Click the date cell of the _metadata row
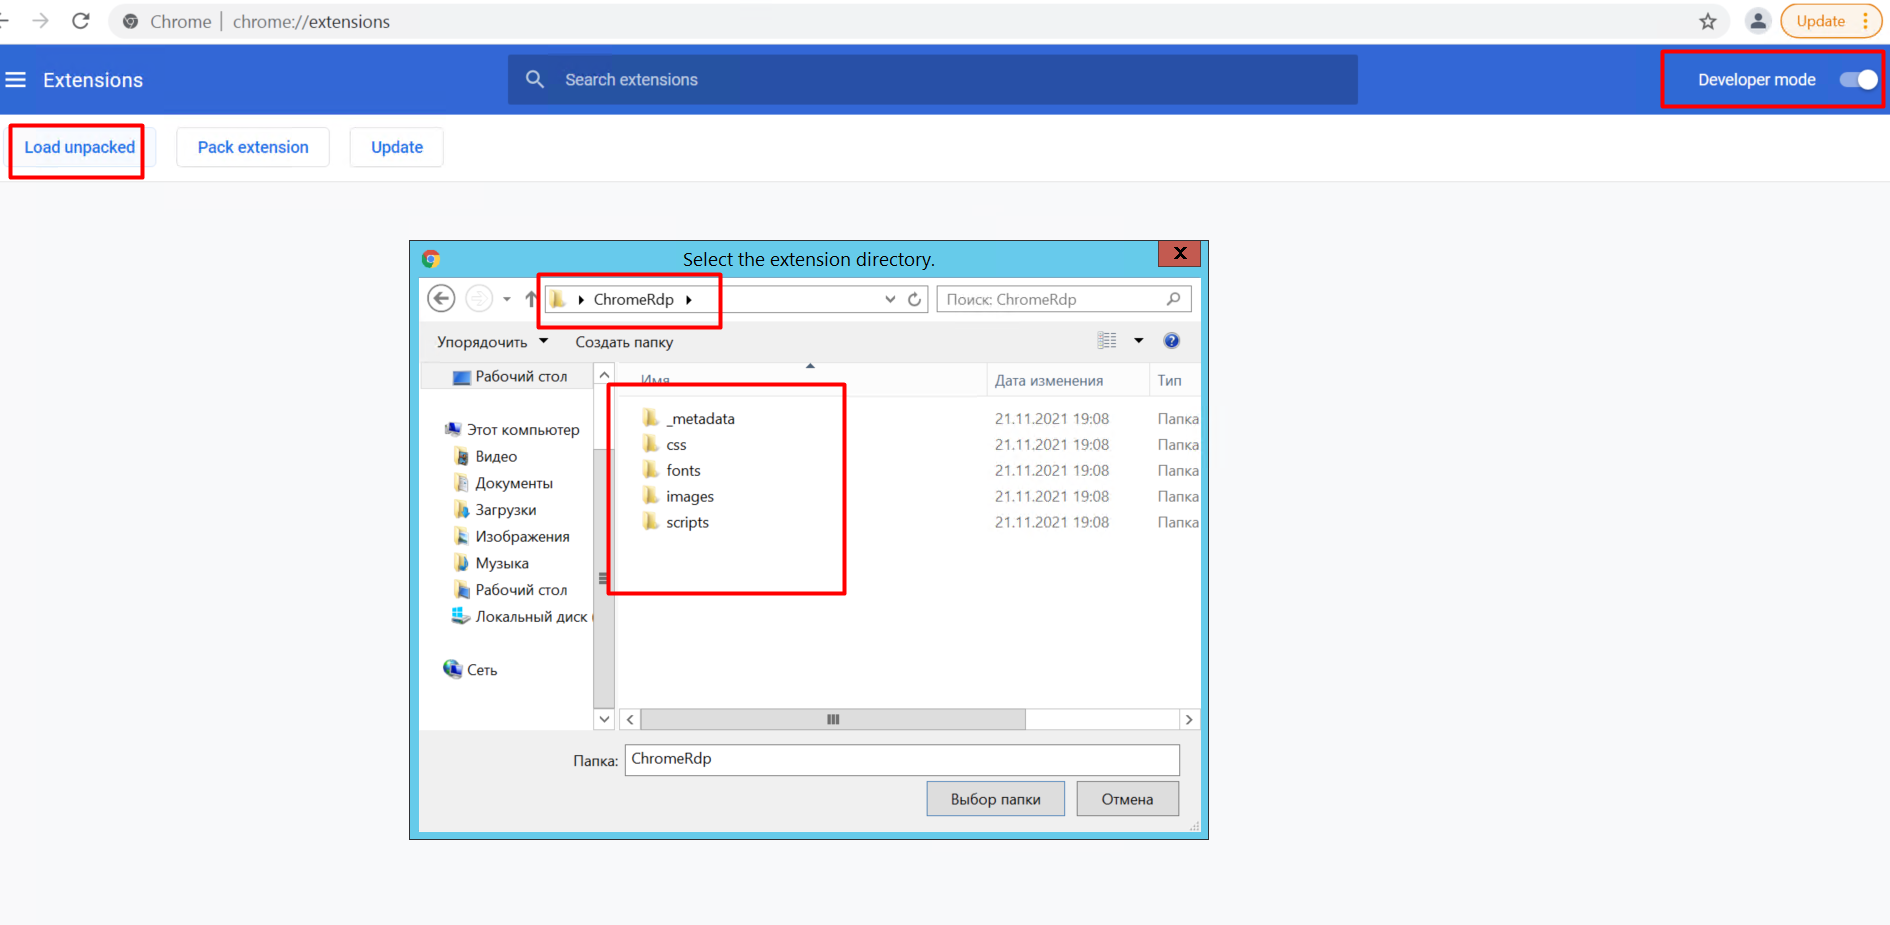 tap(1051, 419)
